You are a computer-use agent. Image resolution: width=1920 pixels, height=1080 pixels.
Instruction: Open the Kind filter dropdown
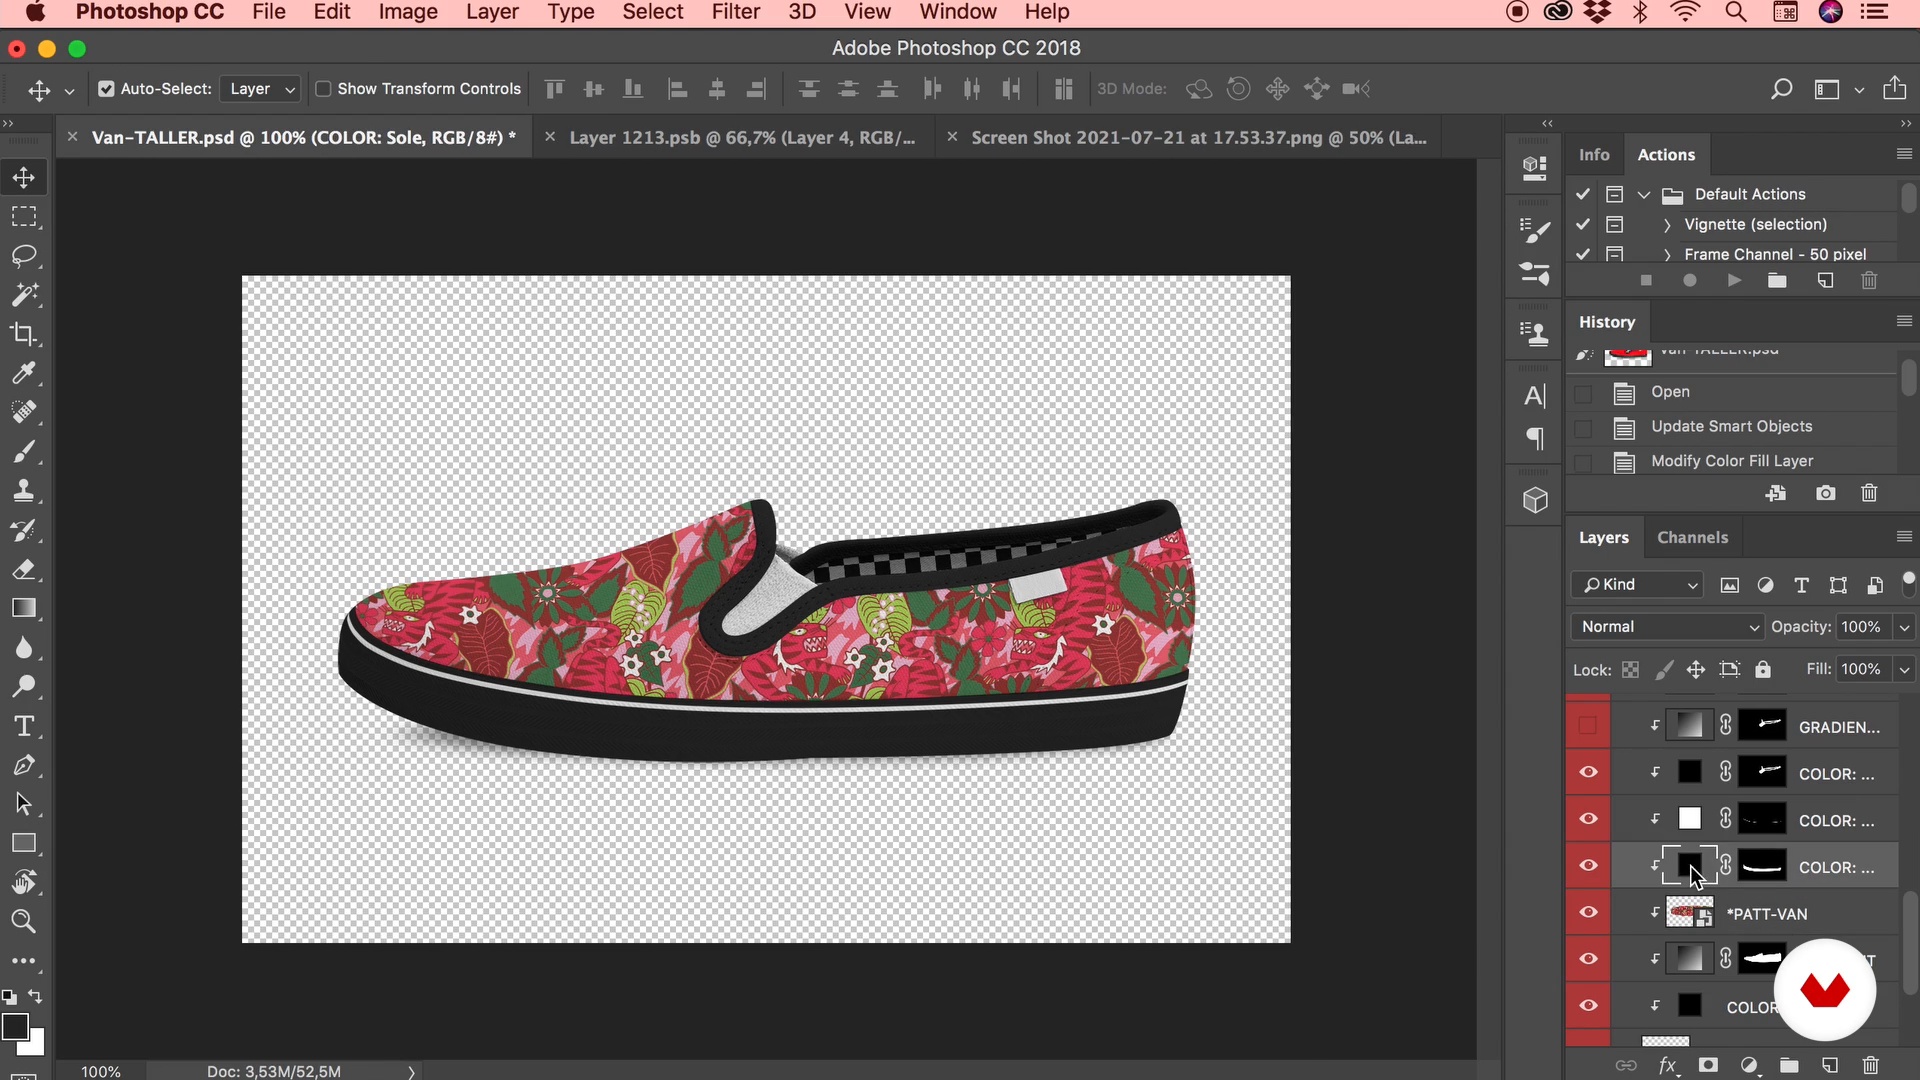pyautogui.click(x=1637, y=585)
